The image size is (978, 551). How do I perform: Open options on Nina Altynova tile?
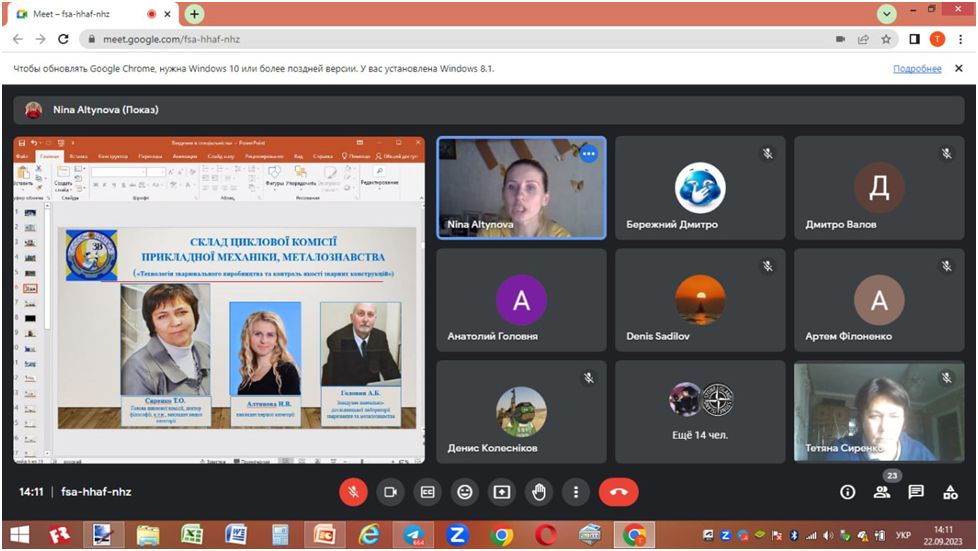coord(588,154)
